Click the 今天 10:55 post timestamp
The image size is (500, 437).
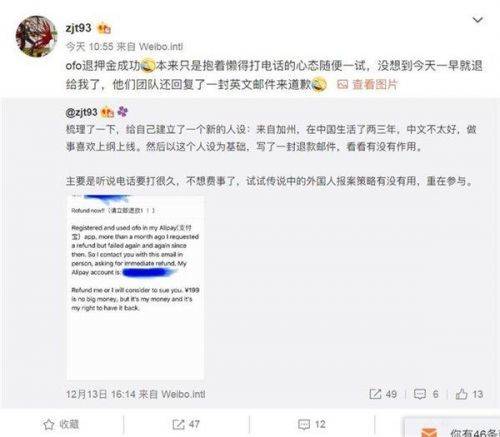[x=90, y=47]
